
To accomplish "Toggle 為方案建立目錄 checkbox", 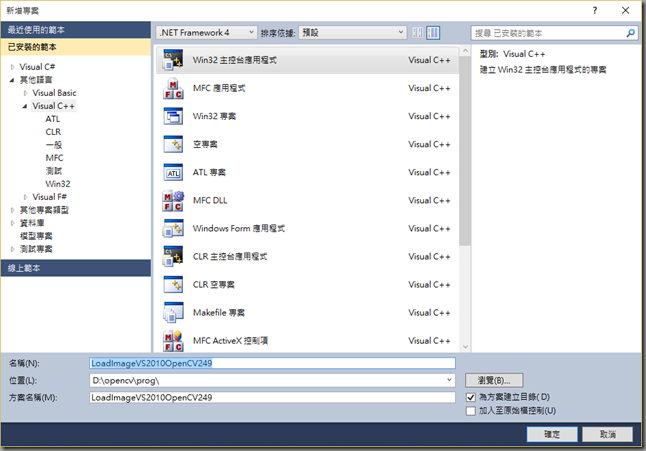I will click(x=470, y=397).
